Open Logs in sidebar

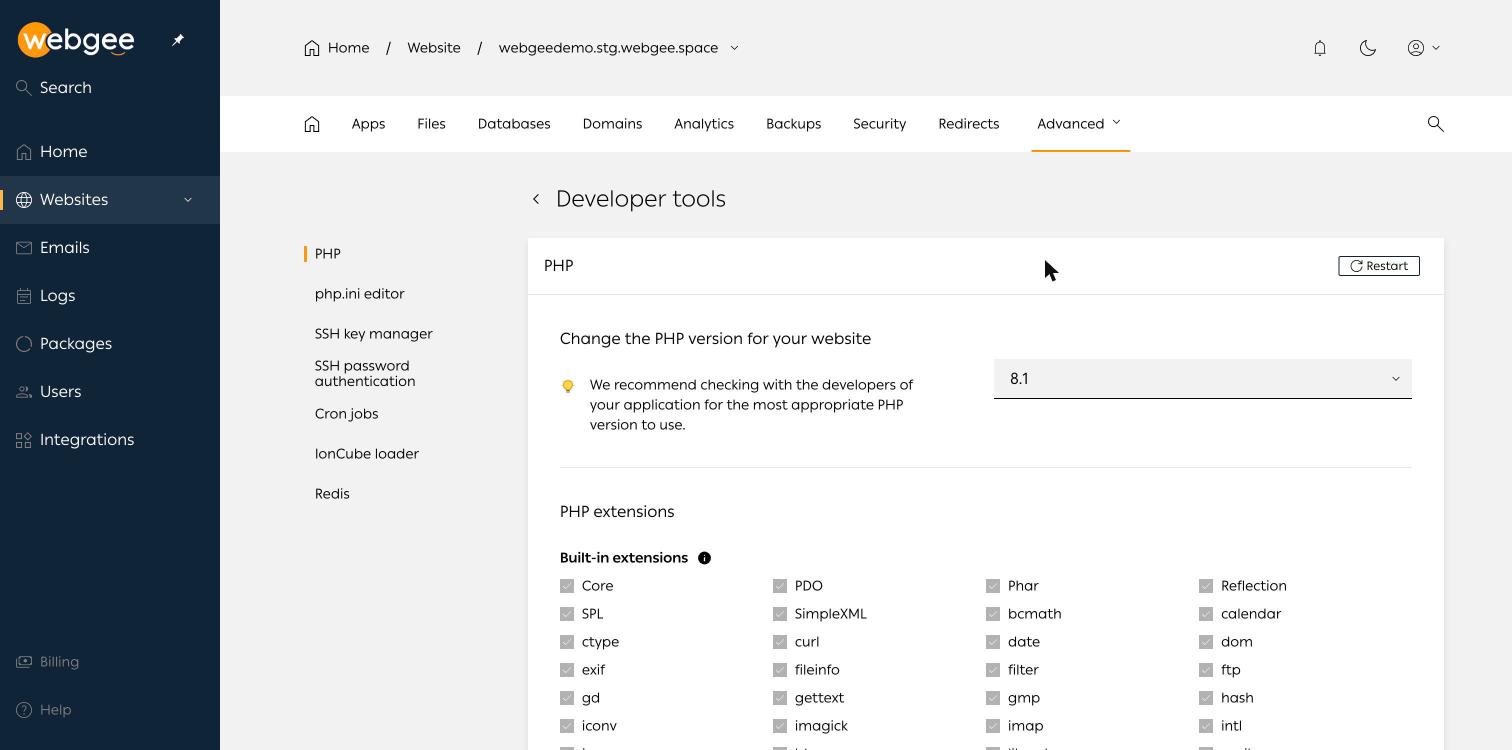click(110, 296)
